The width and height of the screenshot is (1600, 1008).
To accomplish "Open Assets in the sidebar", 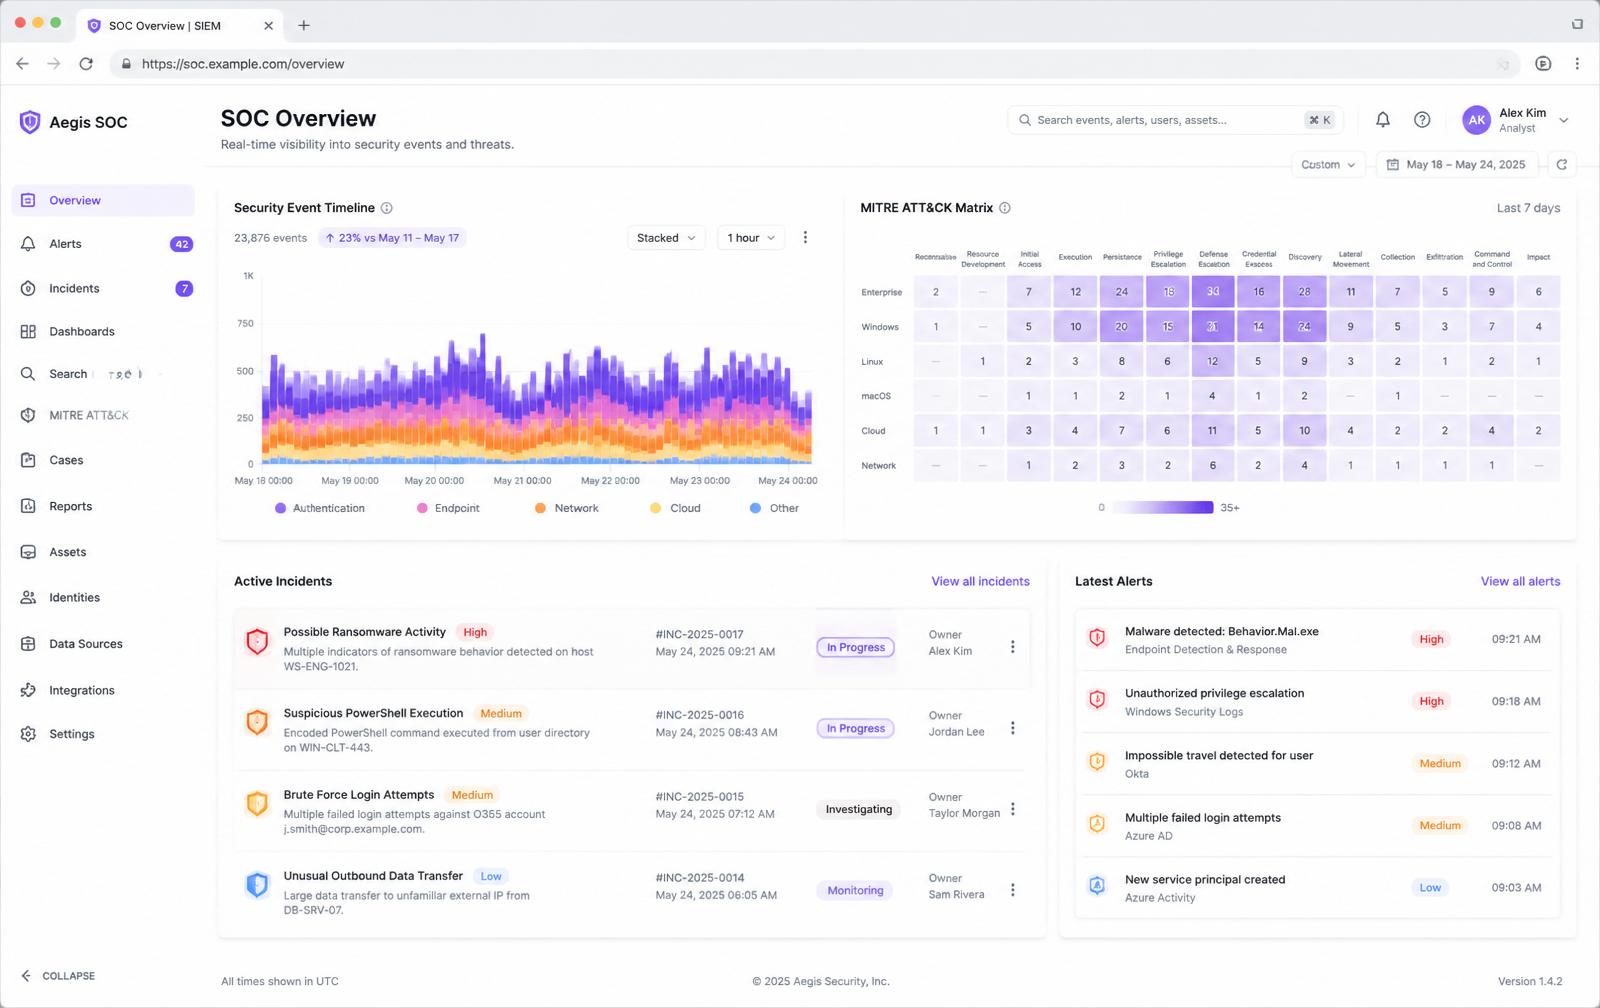I will point(103,552).
